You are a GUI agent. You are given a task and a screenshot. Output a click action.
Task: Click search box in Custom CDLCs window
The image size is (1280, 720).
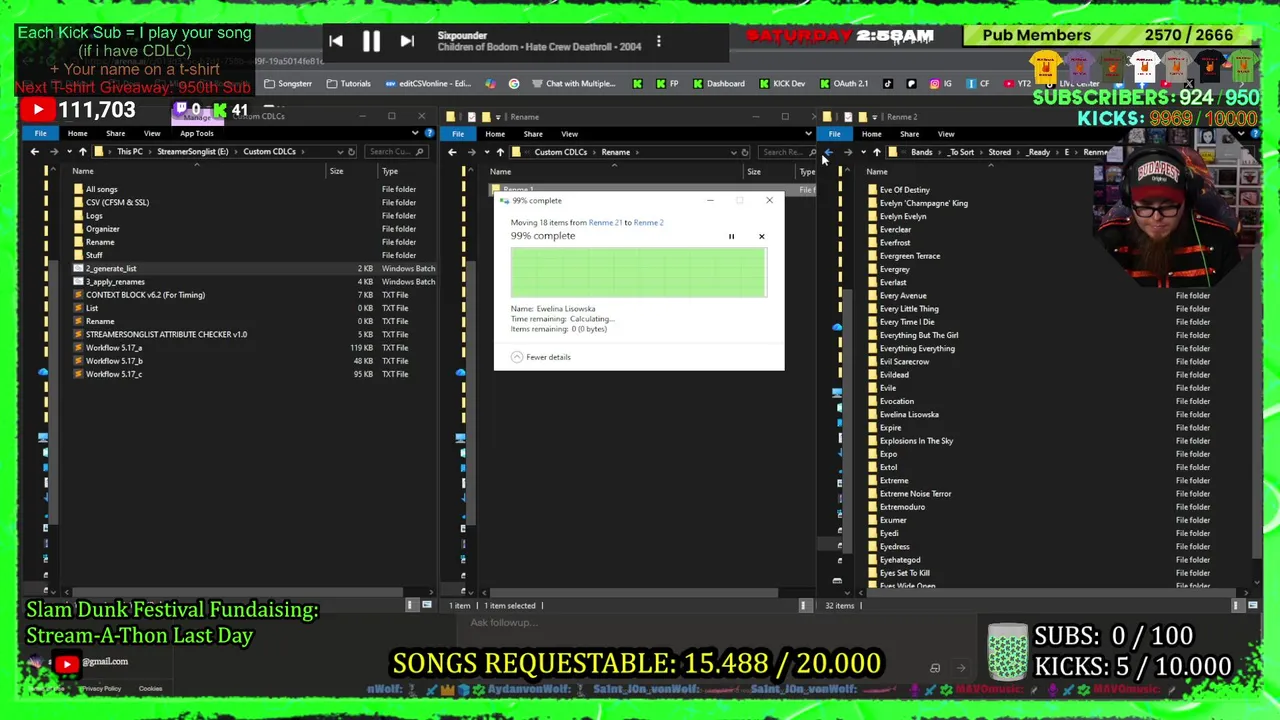[x=396, y=152]
